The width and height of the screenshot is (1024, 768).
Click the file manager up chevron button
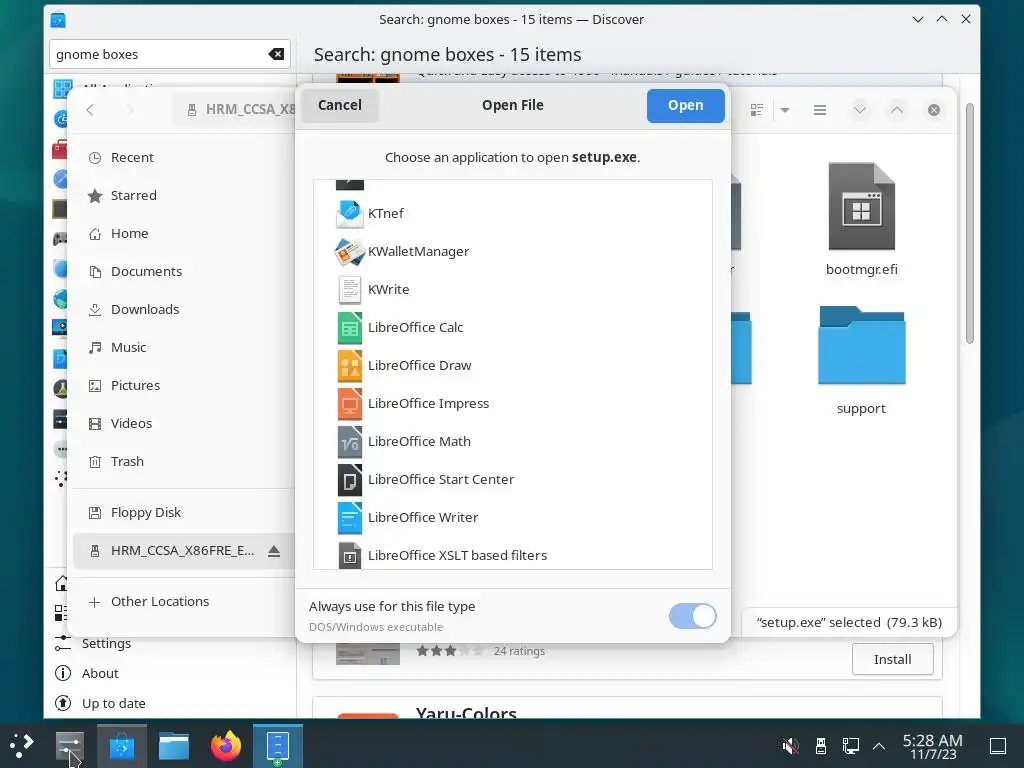pos(897,110)
